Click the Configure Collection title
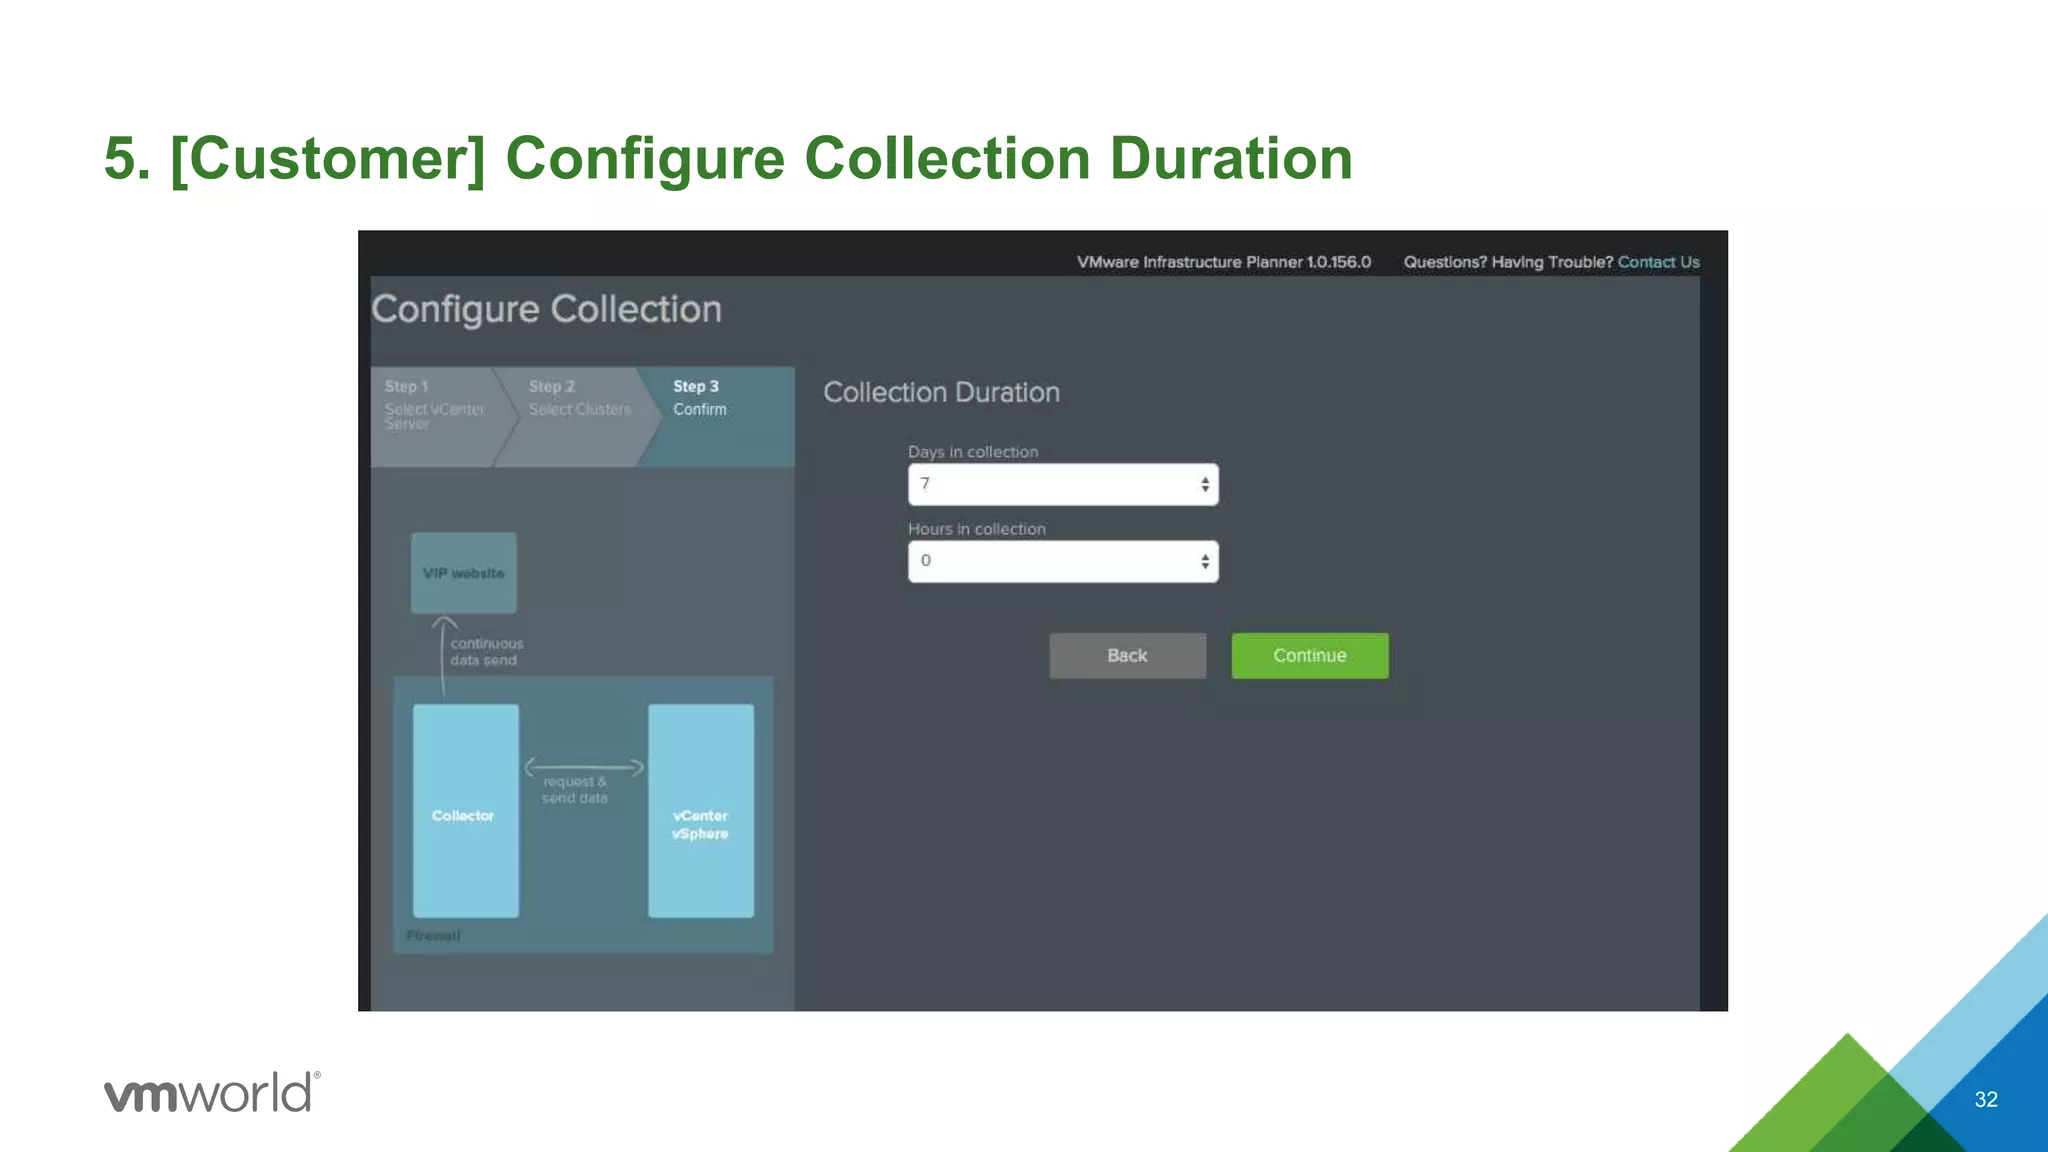 [x=546, y=310]
